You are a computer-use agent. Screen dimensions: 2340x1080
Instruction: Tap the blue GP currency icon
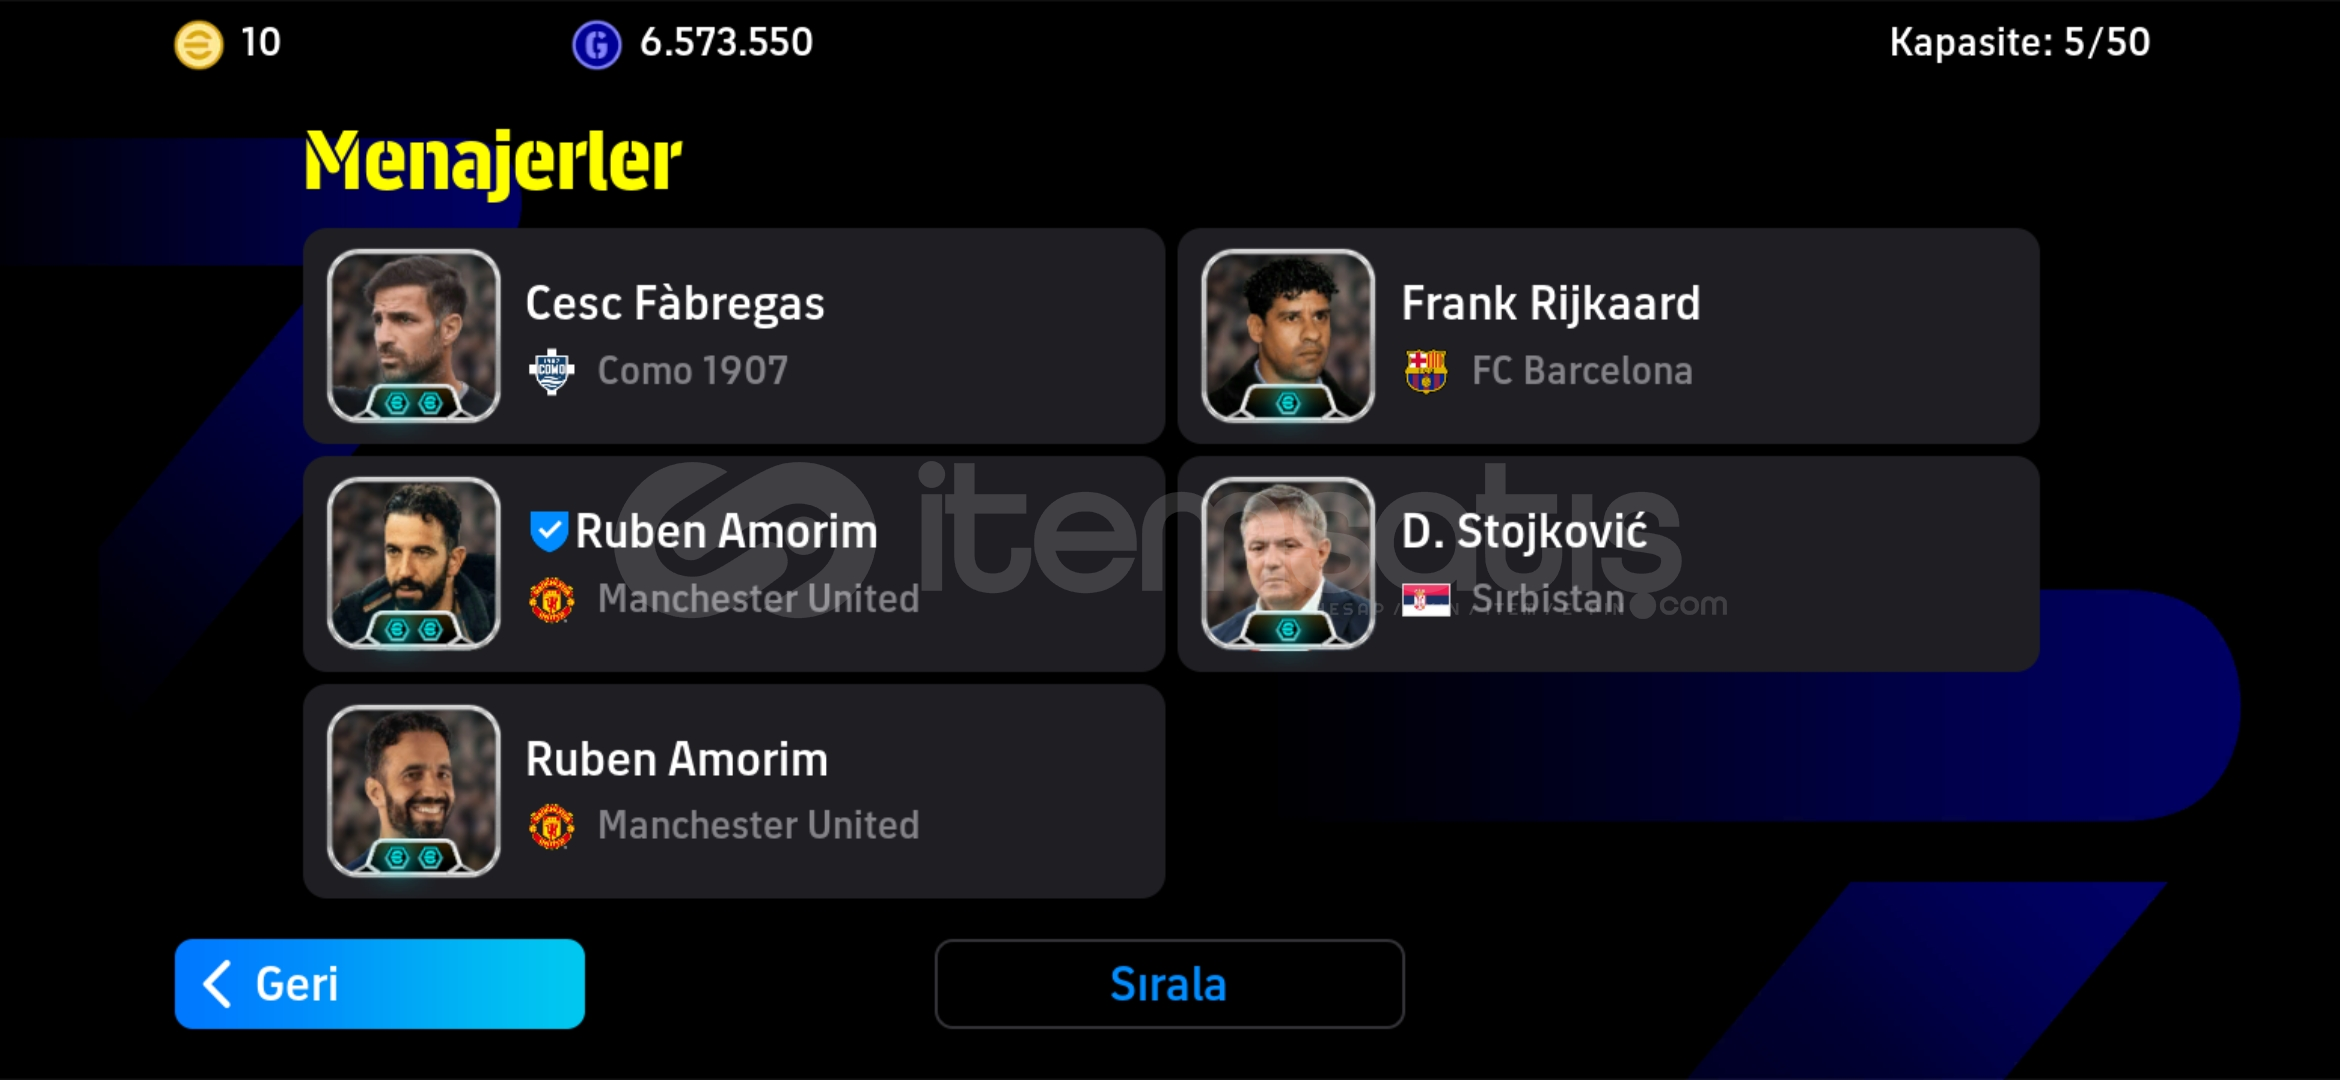(596, 45)
